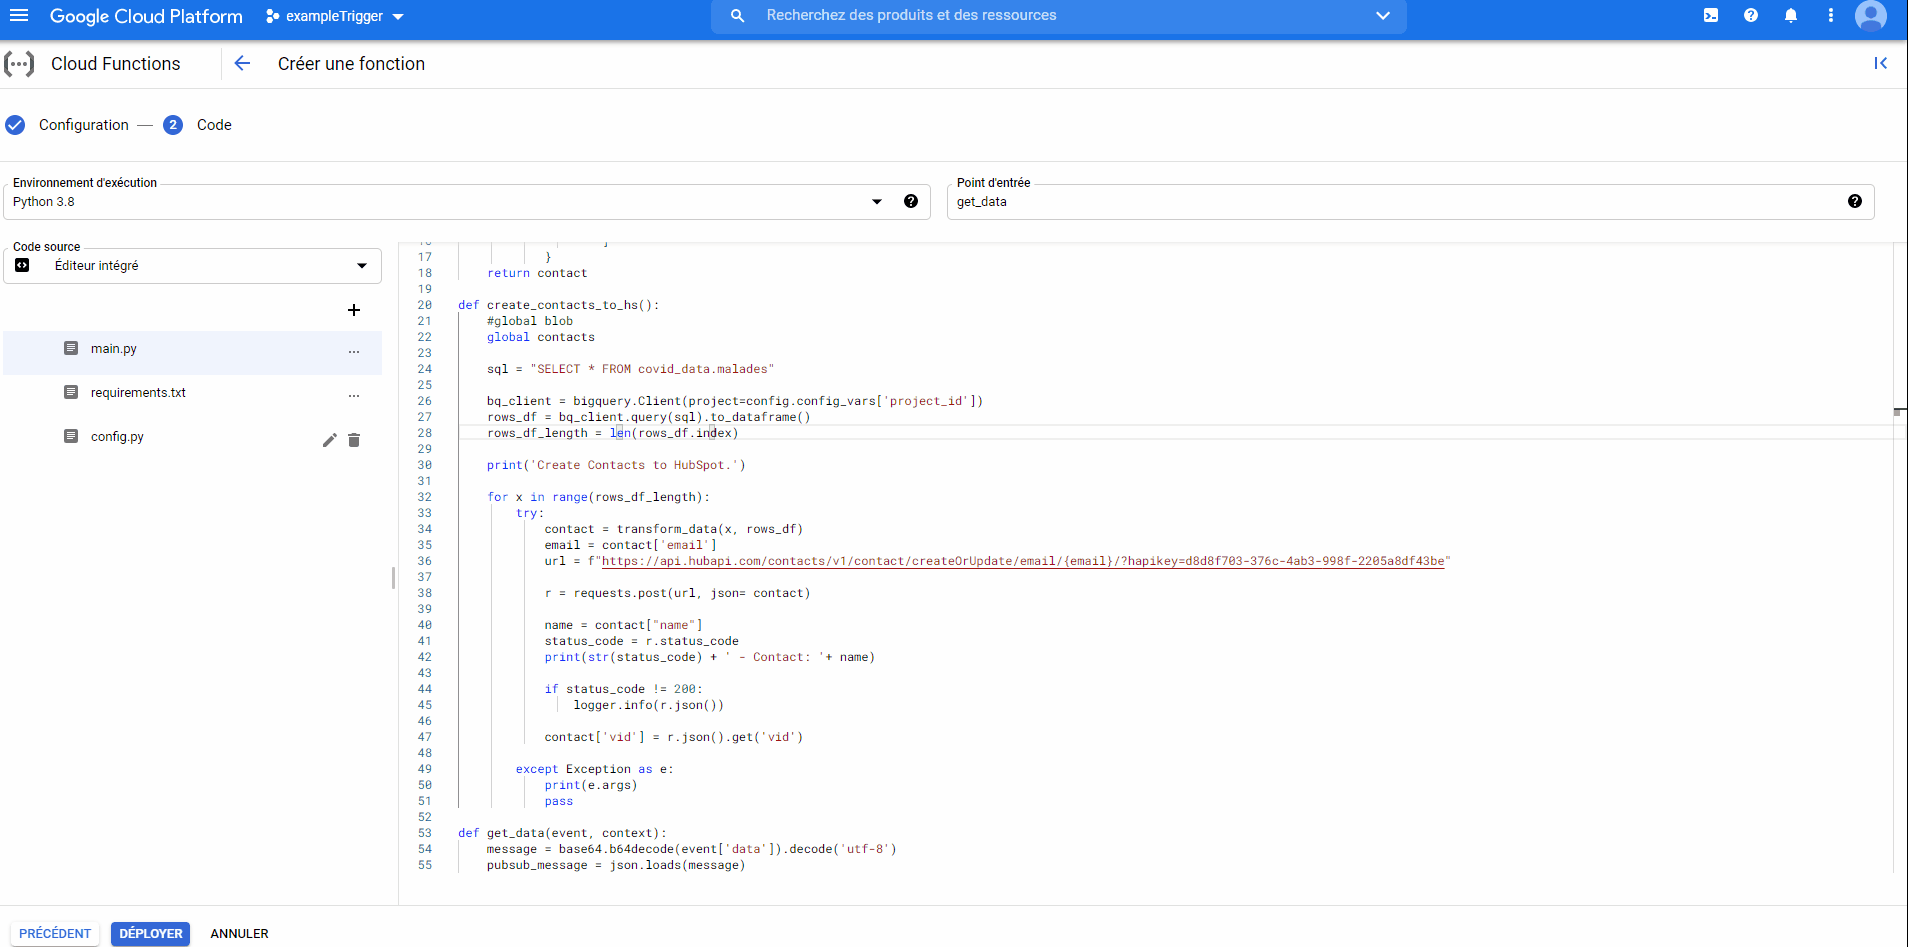Click the Google Cloud Platform logo text
Image resolution: width=1908 pixels, height=947 pixels.
146,17
